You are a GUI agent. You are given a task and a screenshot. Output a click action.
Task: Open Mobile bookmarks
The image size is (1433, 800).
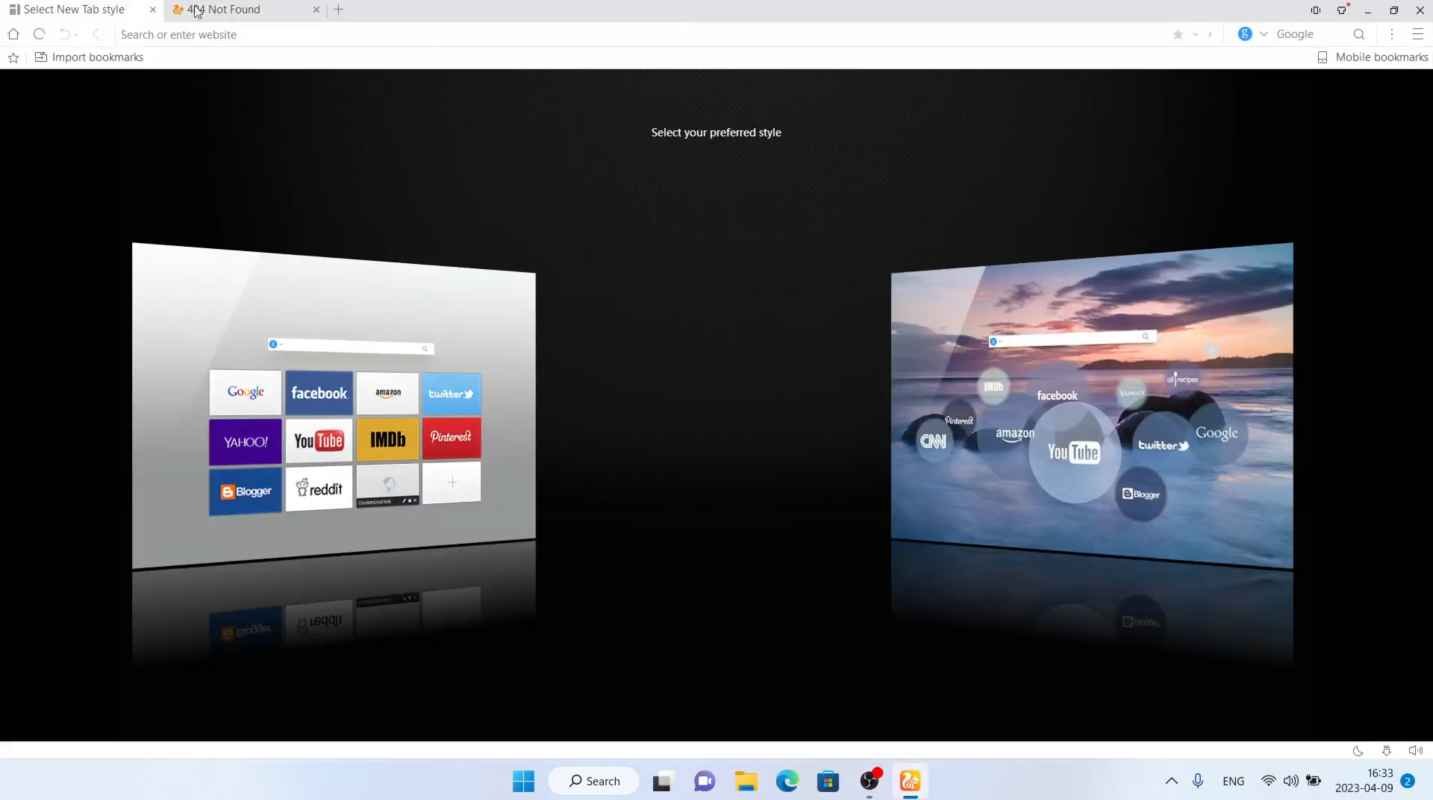(1372, 57)
